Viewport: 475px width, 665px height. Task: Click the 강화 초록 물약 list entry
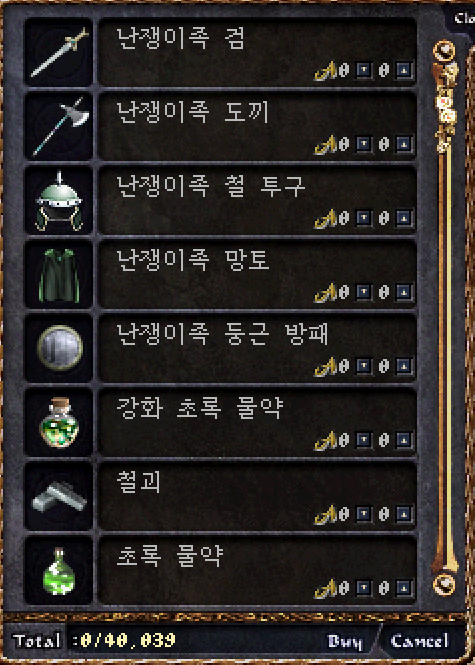coord(257,422)
